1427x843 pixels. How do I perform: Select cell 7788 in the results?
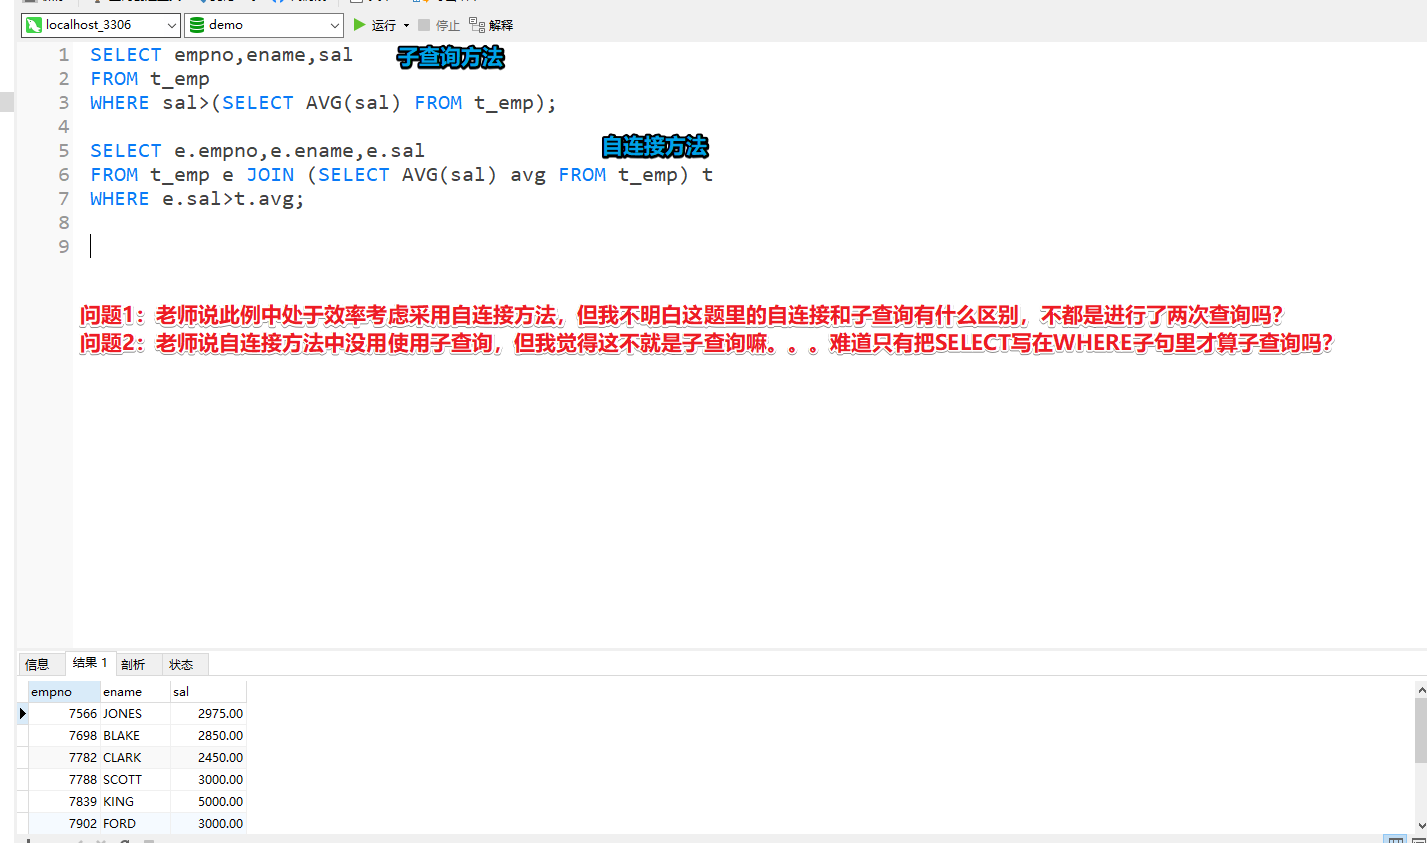pyautogui.click(x=64, y=779)
